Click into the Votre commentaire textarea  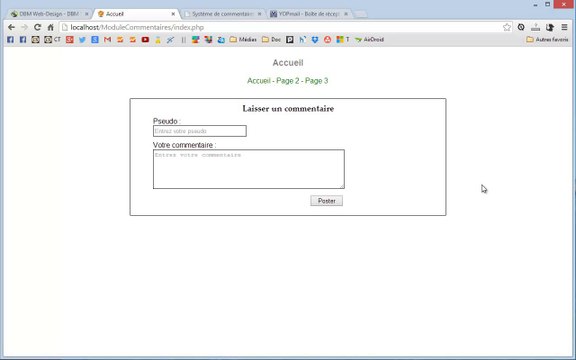click(249, 169)
